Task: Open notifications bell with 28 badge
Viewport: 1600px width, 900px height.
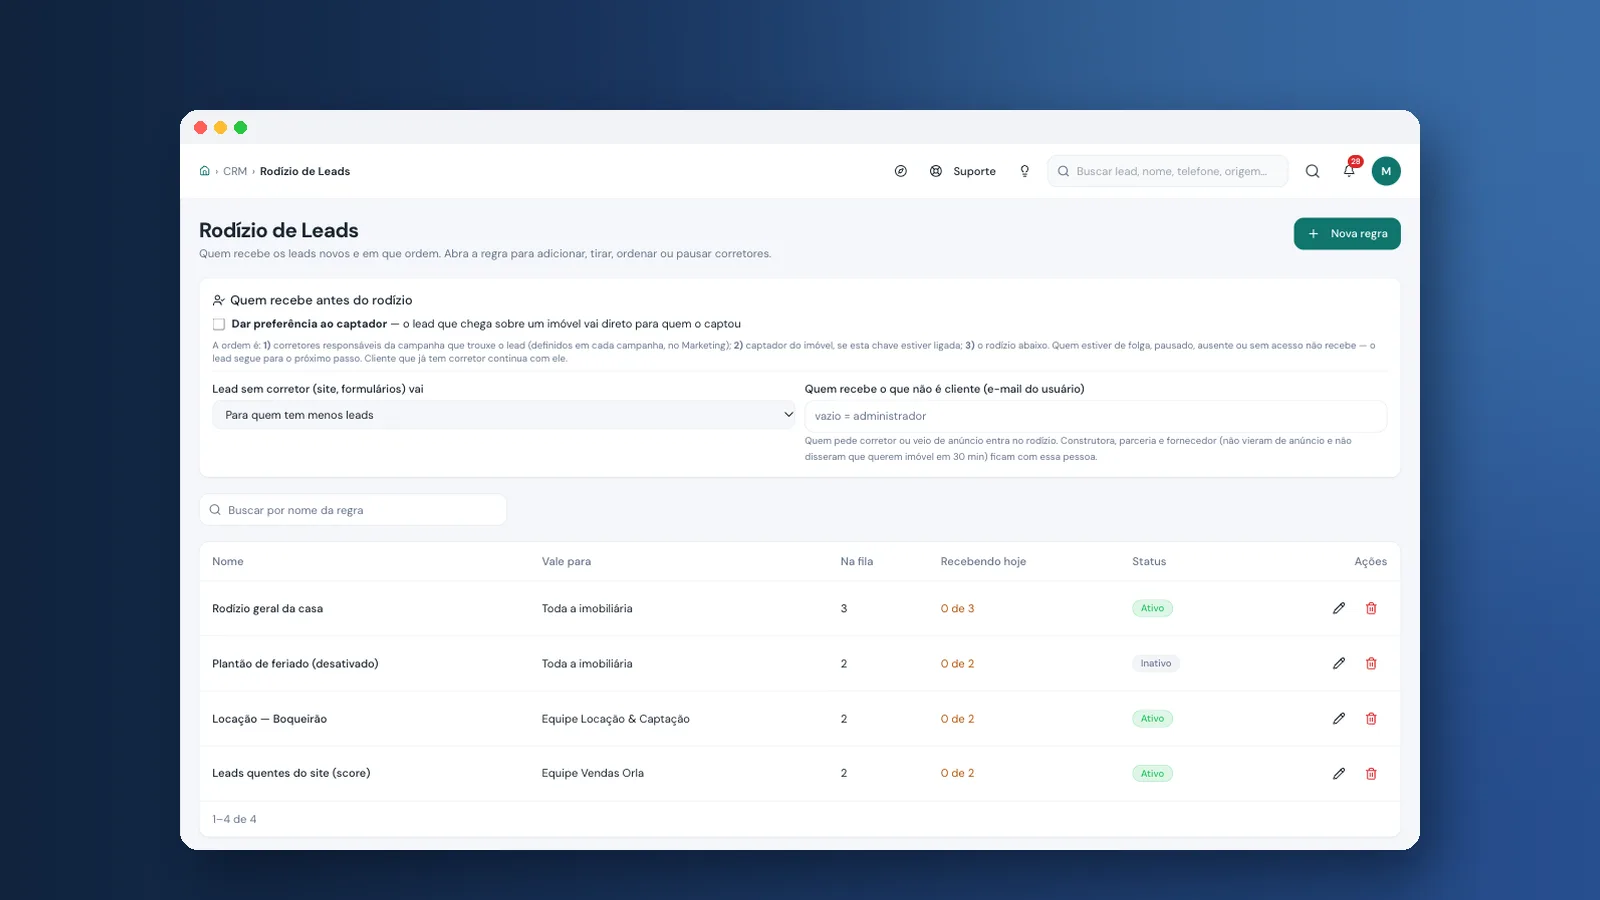Action: coord(1350,170)
